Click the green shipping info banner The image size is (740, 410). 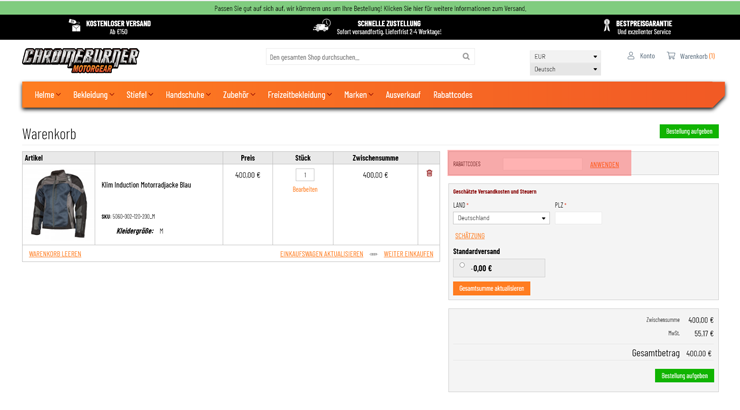point(370,8)
